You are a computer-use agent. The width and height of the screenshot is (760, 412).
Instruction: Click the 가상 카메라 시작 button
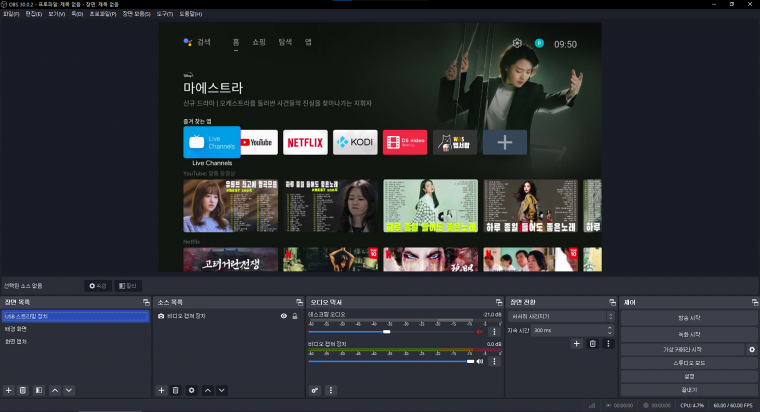682,349
